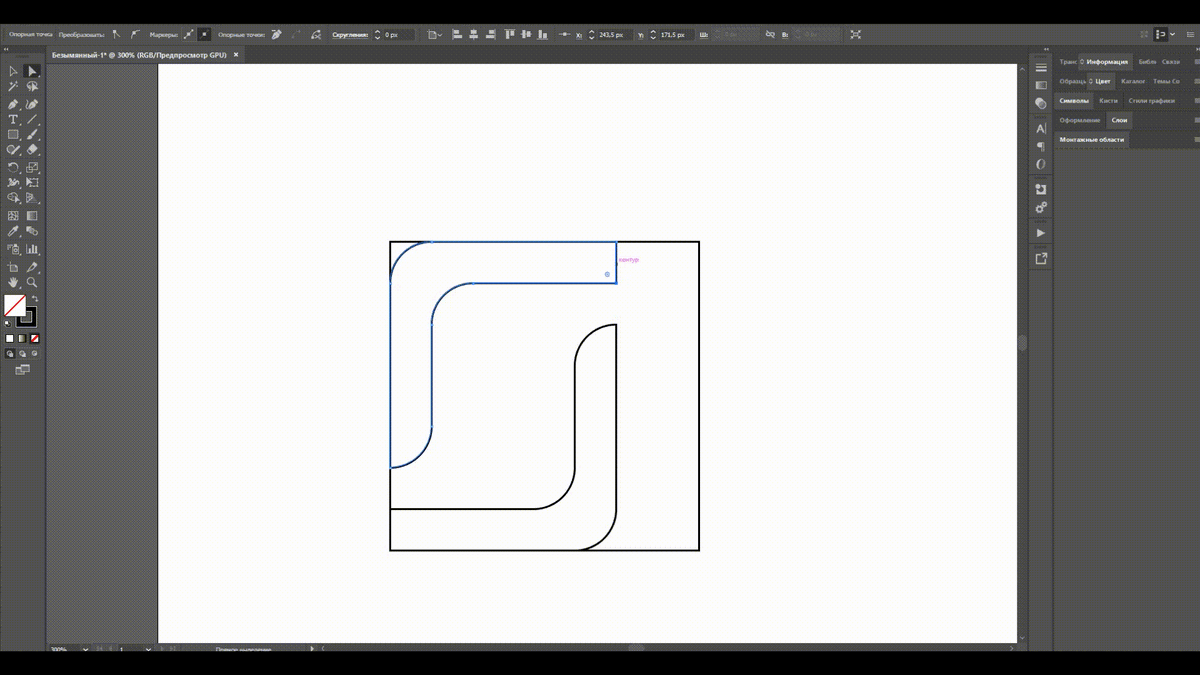Select the Rectangle tool
Image resolution: width=1200 pixels, height=675 pixels.
pyautogui.click(x=13, y=134)
